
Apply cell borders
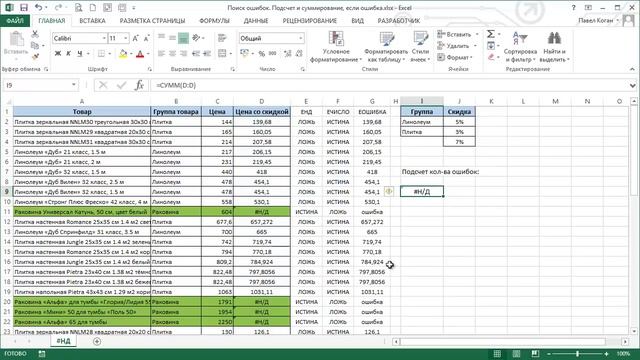coord(101,54)
